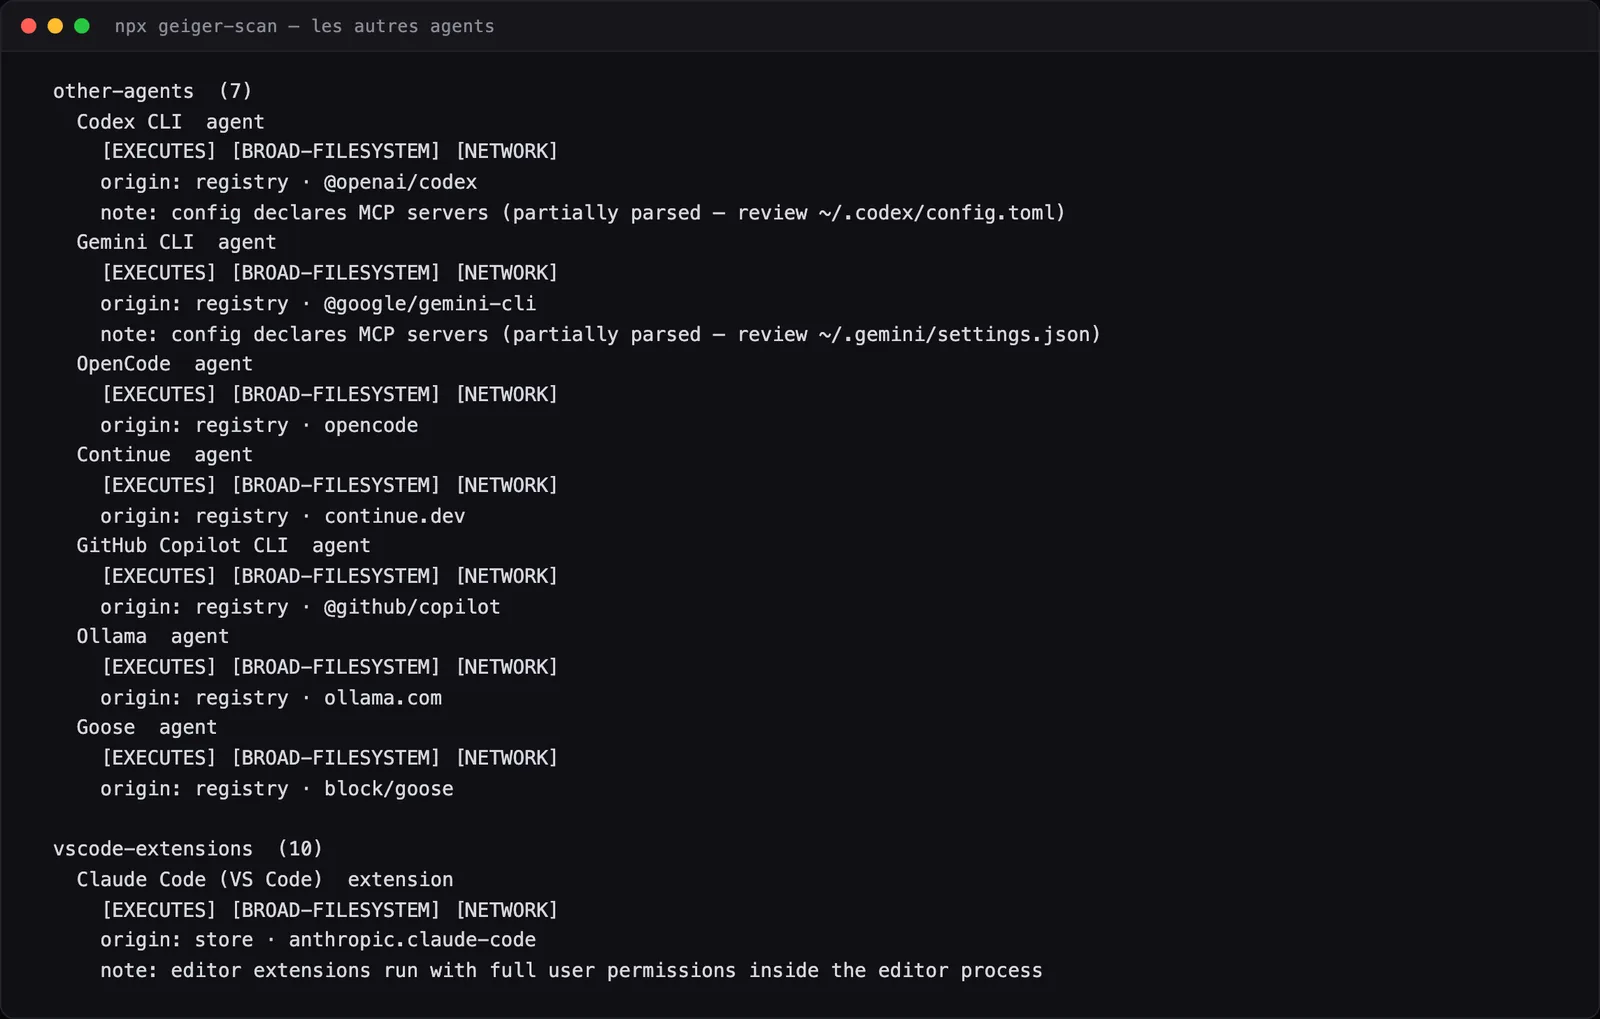The width and height of the screenshot is (1600, 1019).
Task: Click the [NETWORK] tag under OpenCode
Action: coord(507,395)
